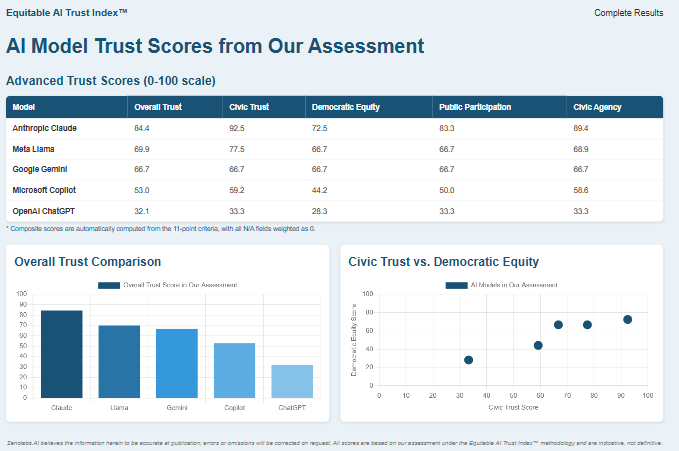Click the Llama bar in the bar chart
Screen dimensions: 679x451
click(x=119, y=361)
